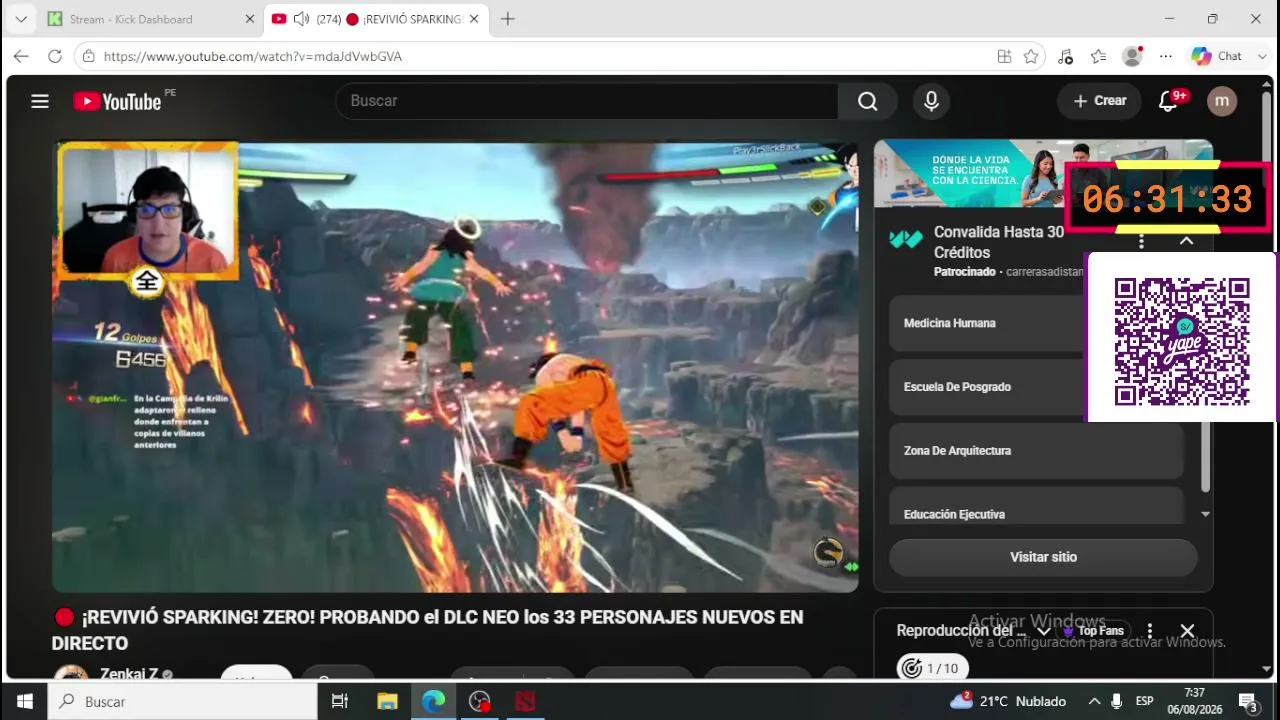1280x720 pixels.
Task: Mute the YouTube tab audio icon
Action: [301, 19]
